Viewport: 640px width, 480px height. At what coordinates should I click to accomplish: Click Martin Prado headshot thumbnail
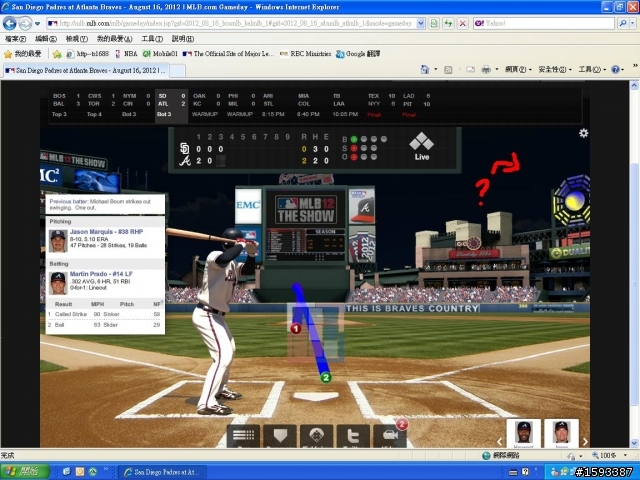coord(58,283)
